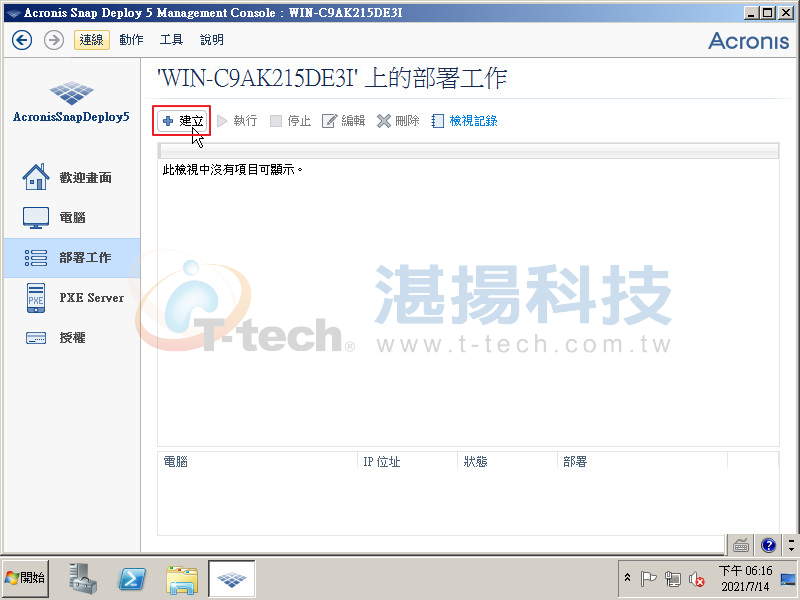This screenshot has width=800, height=600.
Task: Open the 工具 menu
Action: pyautogui.click(x=171, y=40)
